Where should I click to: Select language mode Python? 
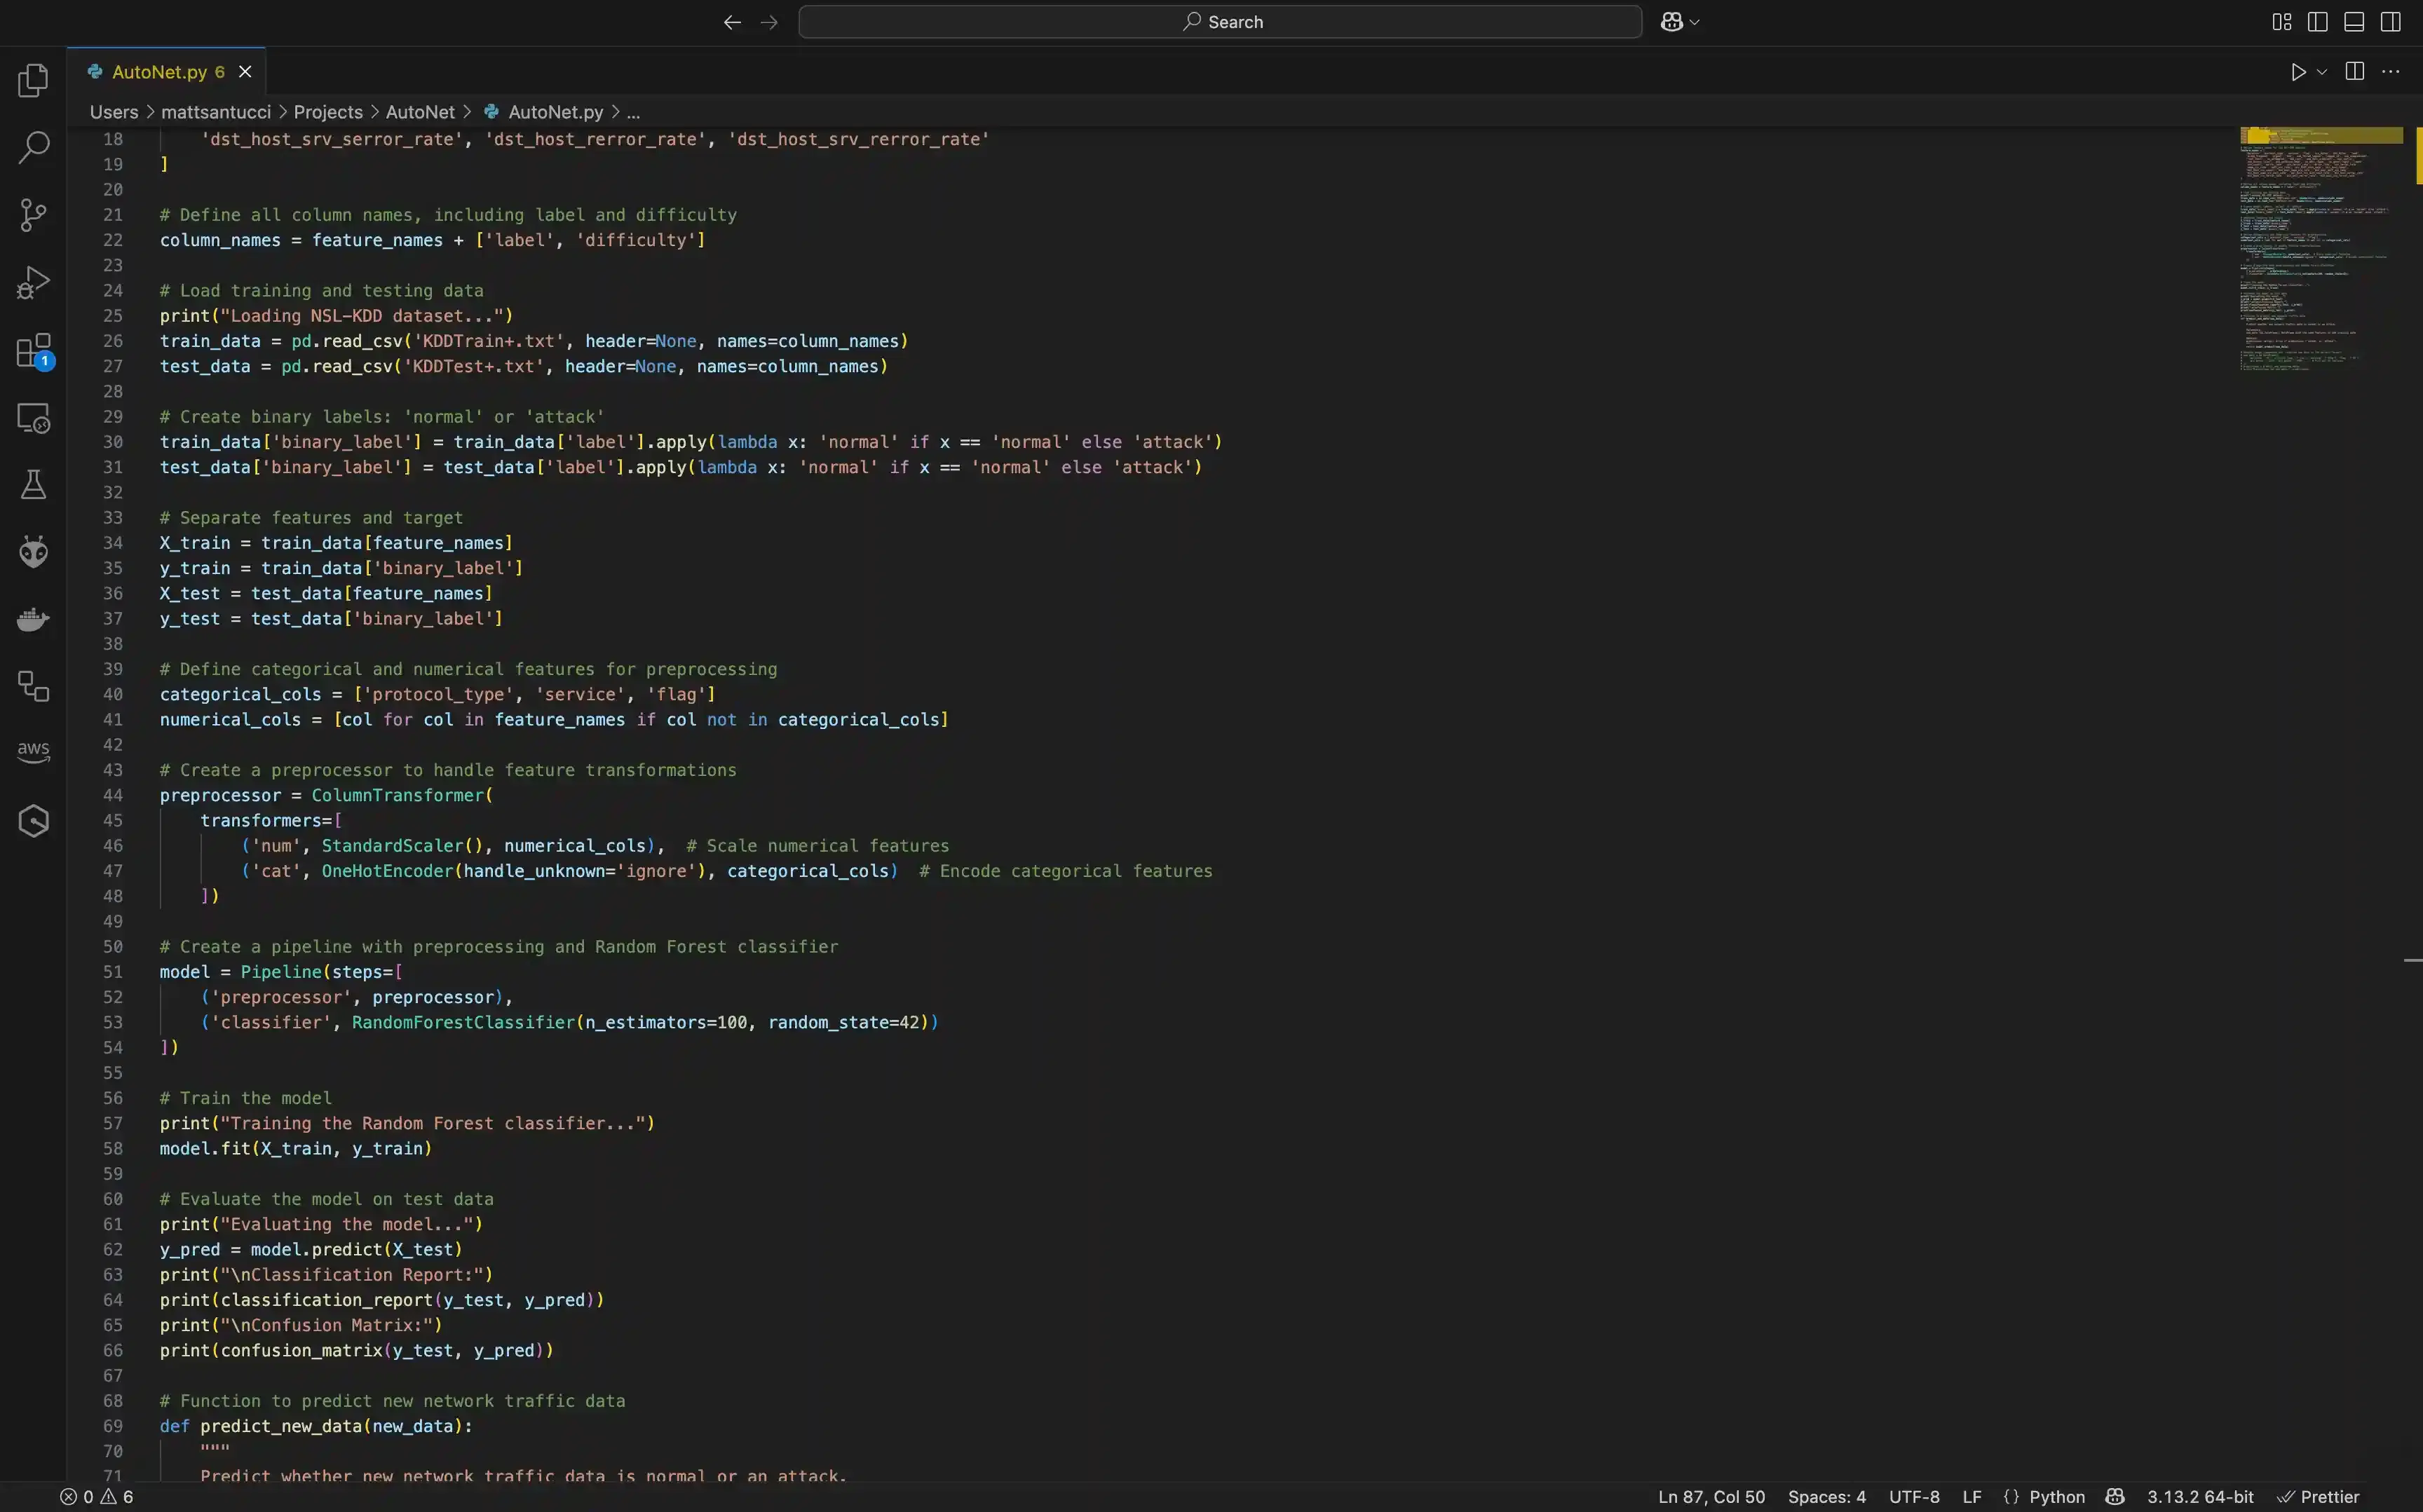point(2057,1497)
